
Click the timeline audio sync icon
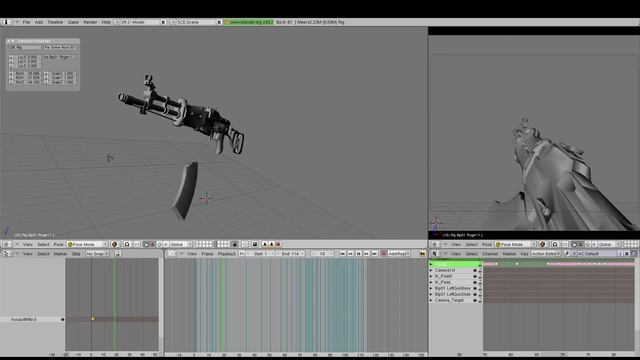[x=422, y=253]
